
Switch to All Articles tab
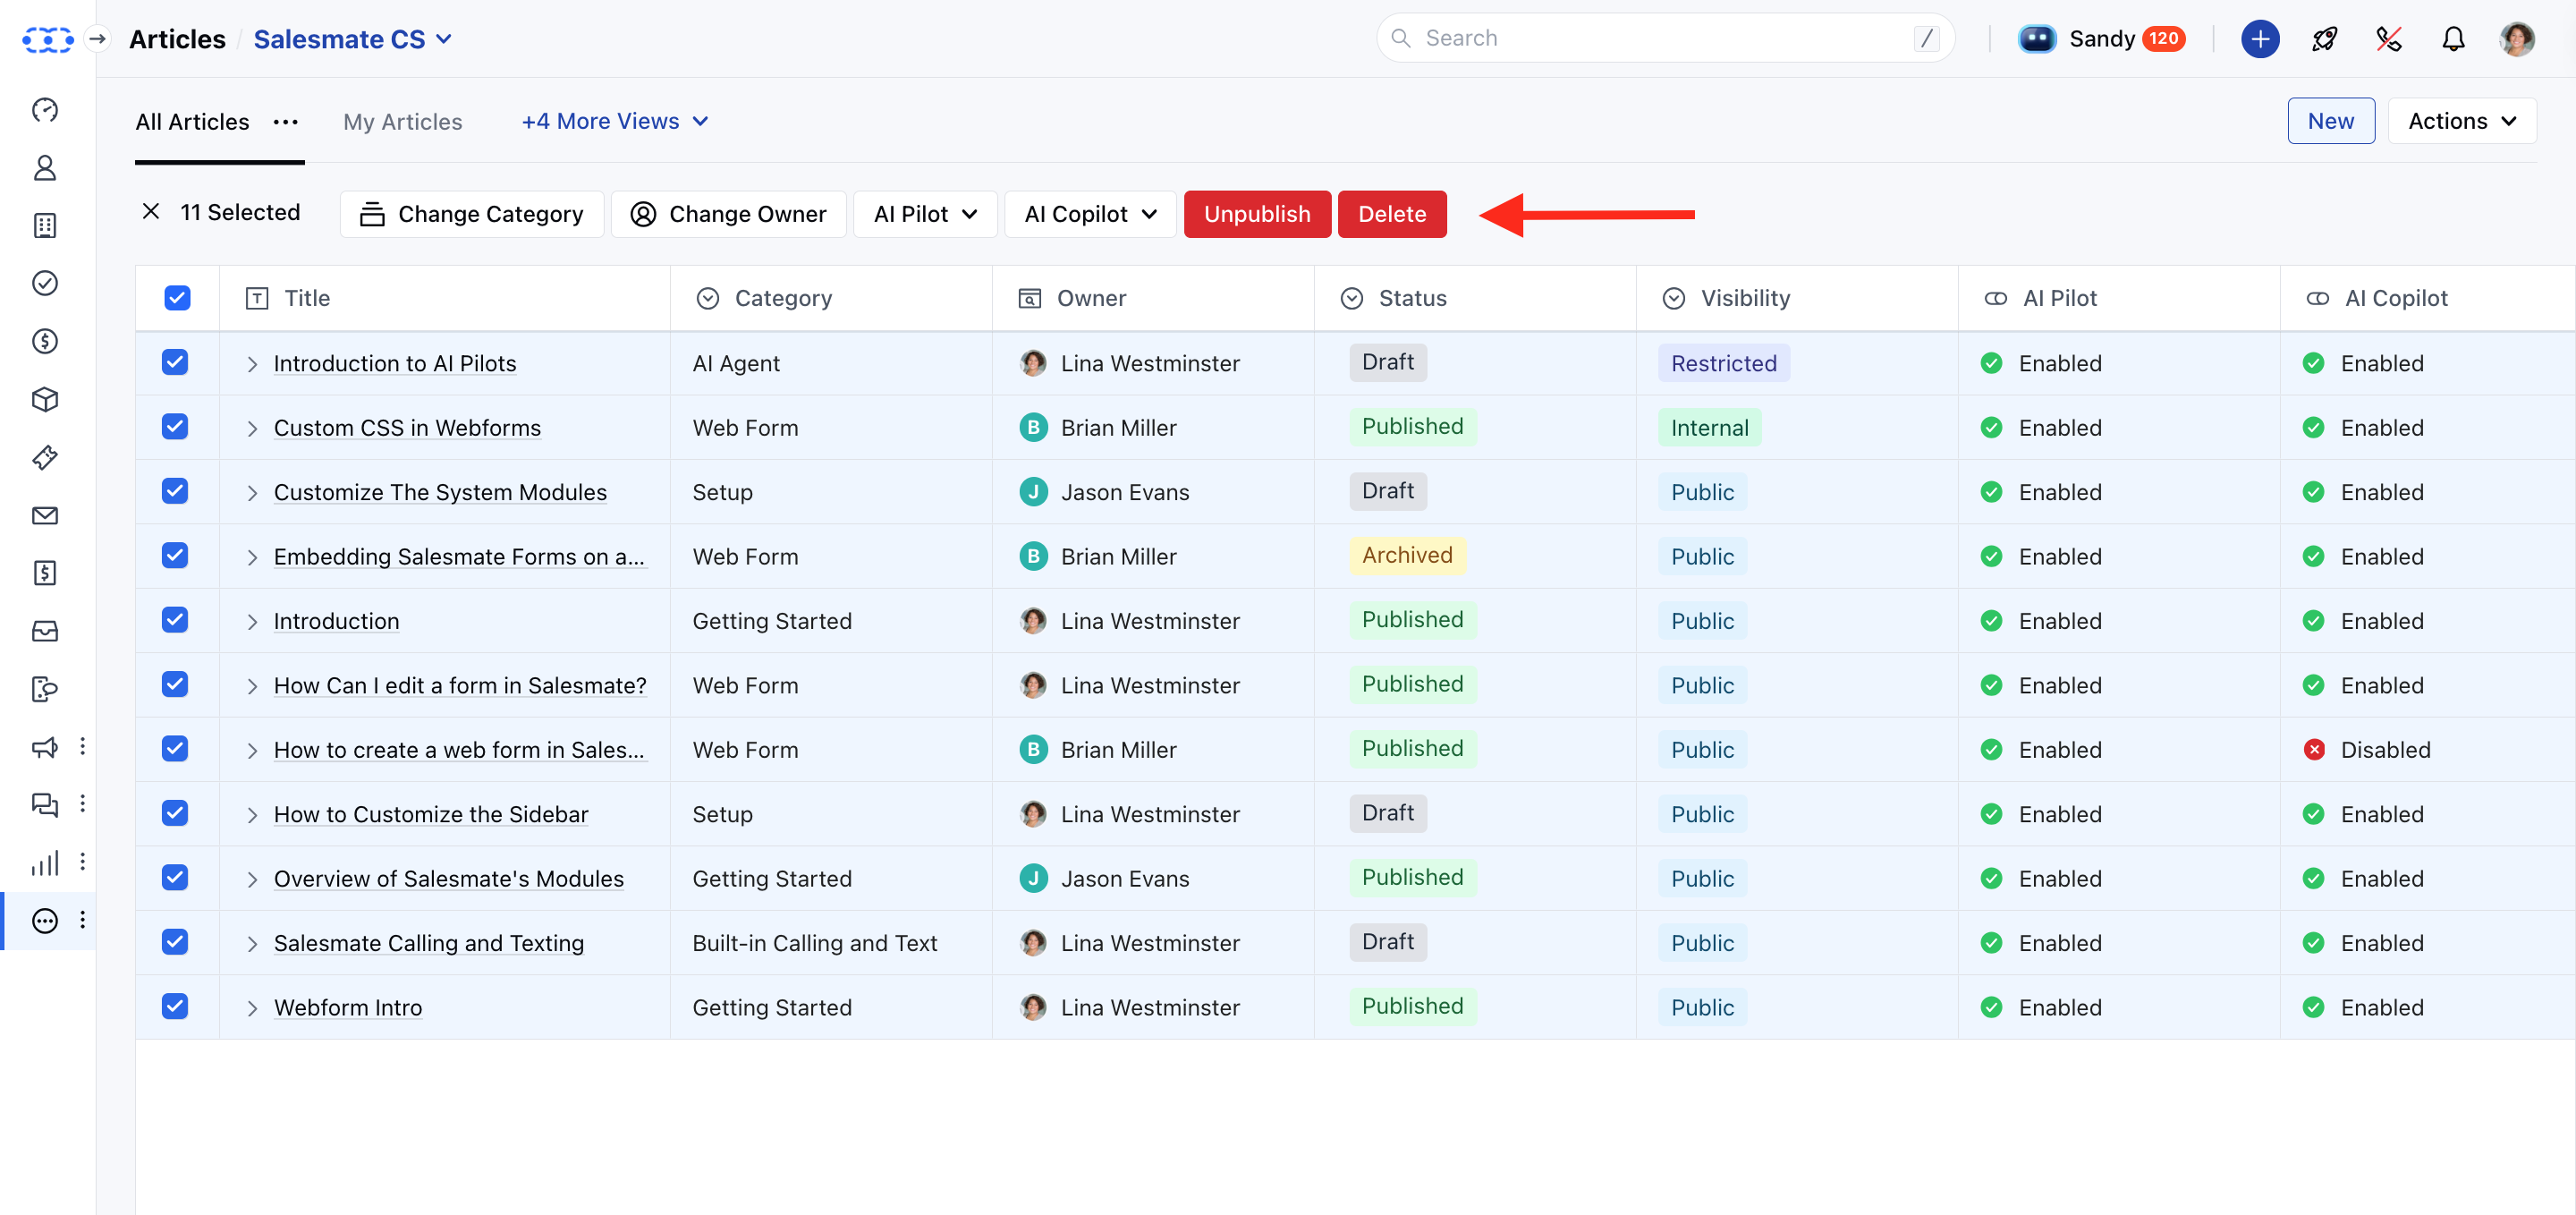(x=192, y=122)
